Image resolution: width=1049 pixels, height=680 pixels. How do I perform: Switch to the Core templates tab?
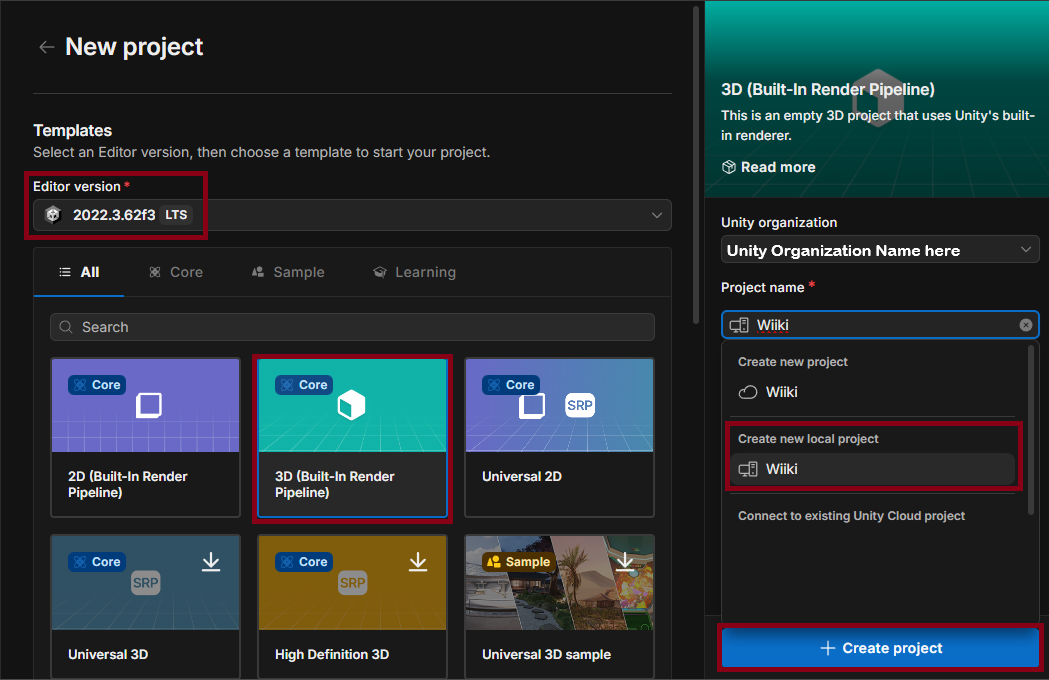pyautogui.click(x=175, y=271)
